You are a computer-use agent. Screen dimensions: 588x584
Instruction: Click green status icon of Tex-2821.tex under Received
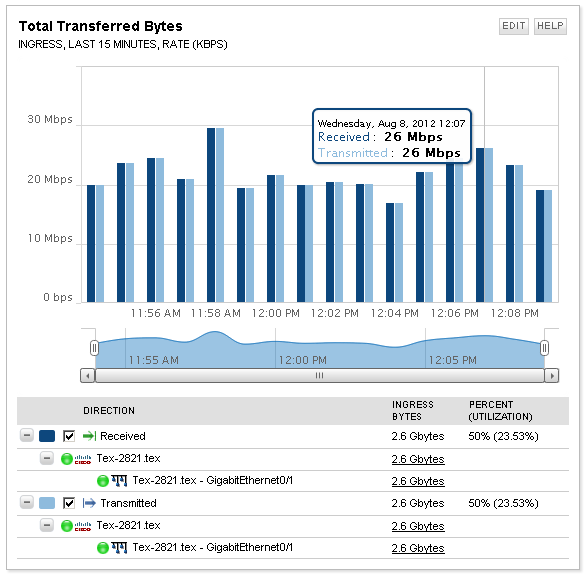coord(67,459)
